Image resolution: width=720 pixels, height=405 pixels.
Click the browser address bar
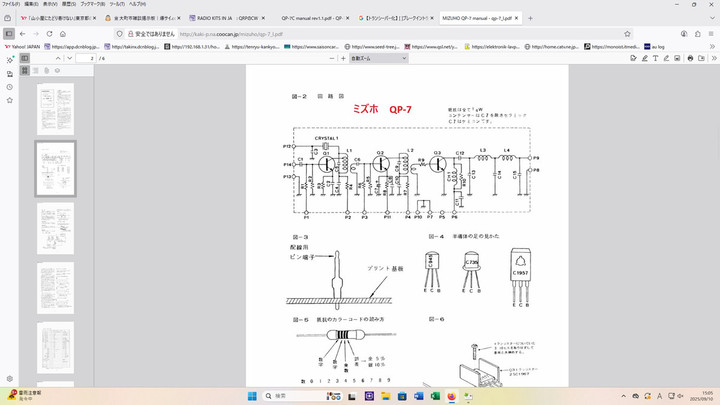pyautogui.click(x=300, y=32)
